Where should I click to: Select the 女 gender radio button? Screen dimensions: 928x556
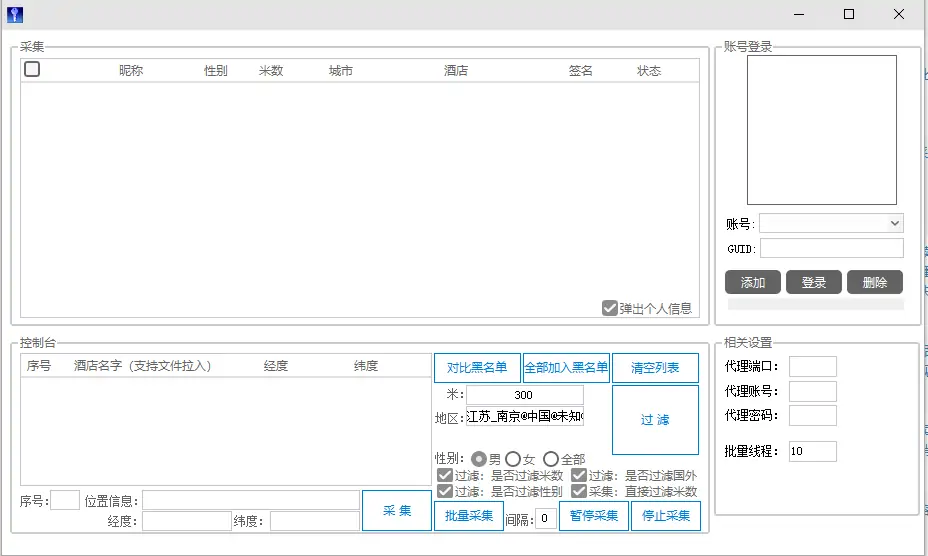point(513,459)
